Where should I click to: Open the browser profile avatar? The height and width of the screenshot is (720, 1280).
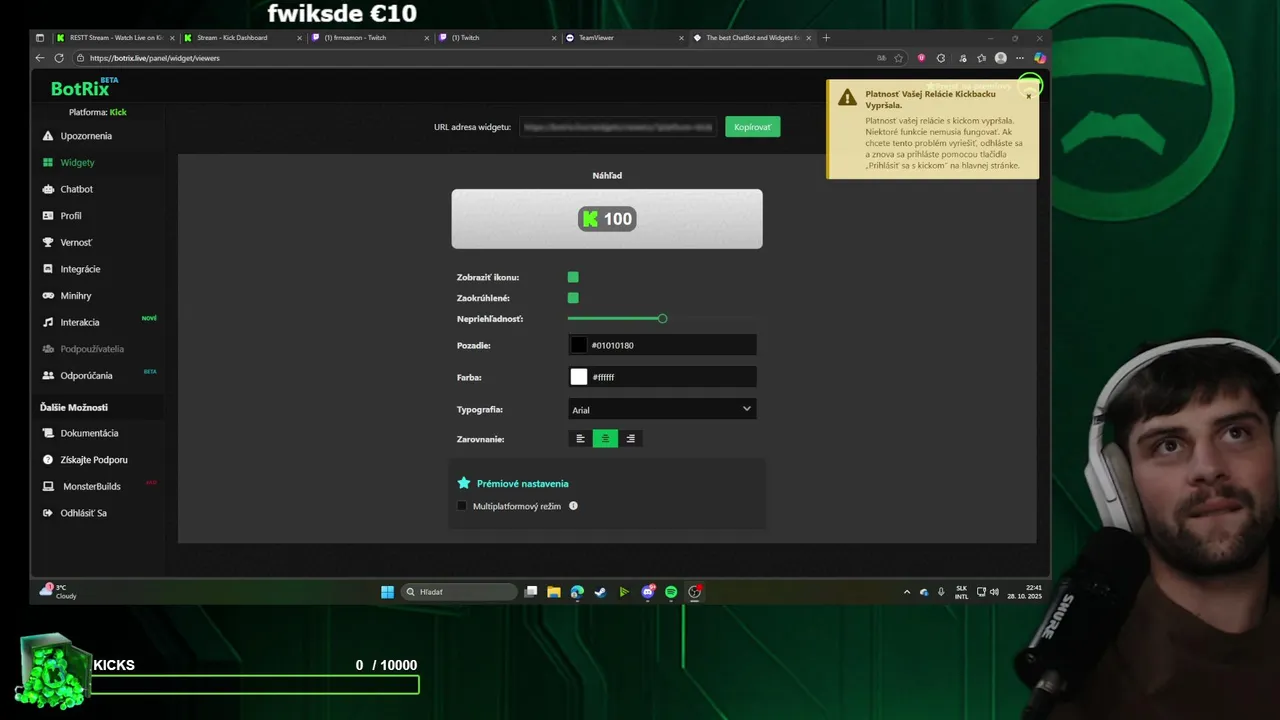[1001, 58]
